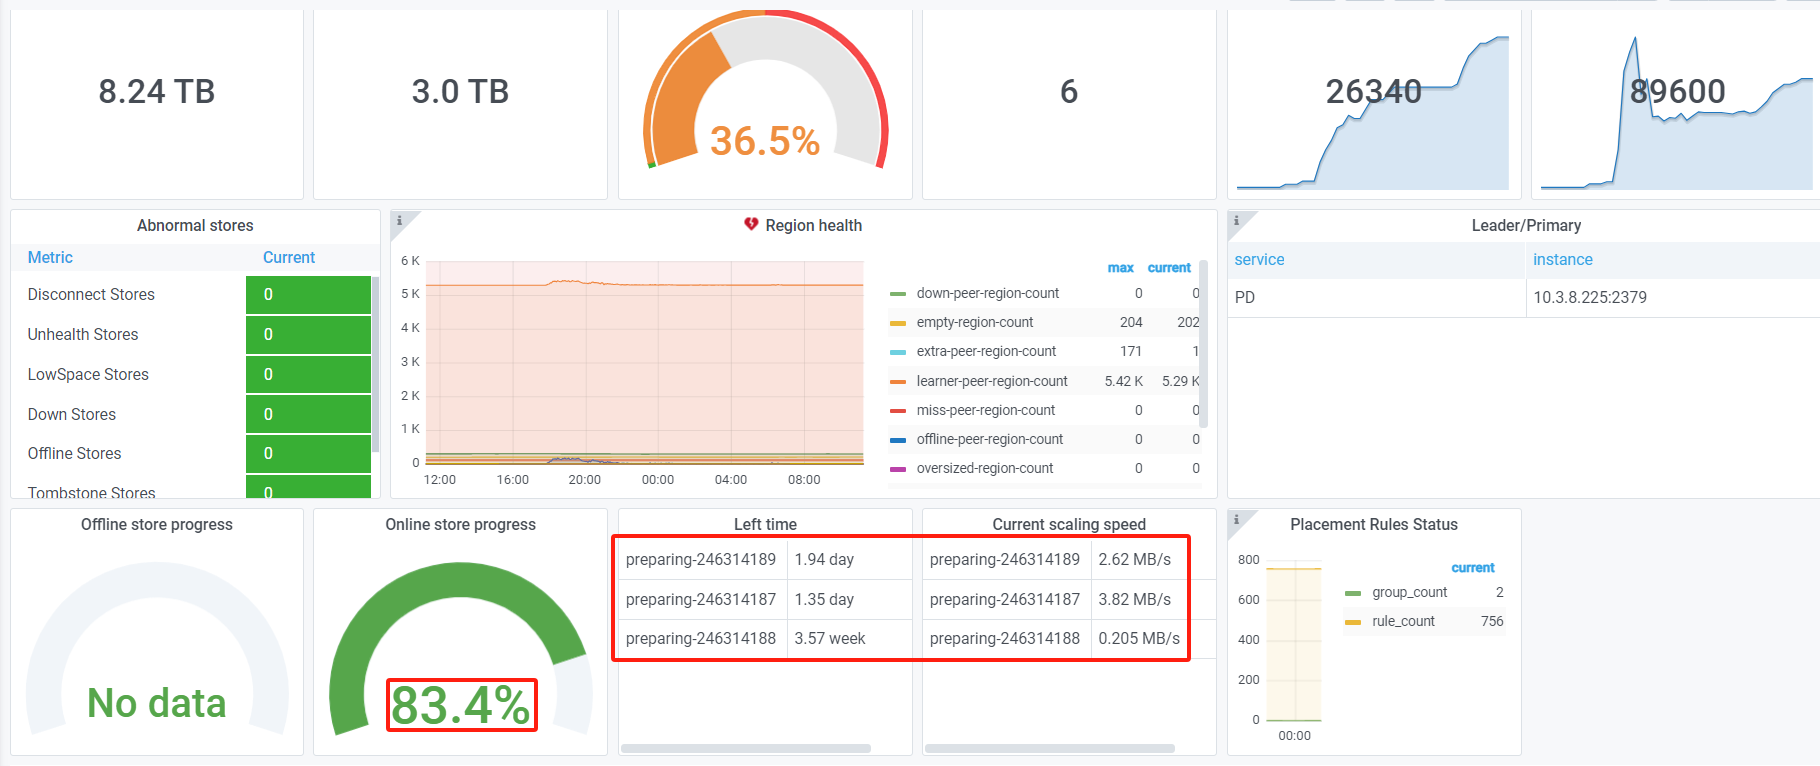
Task: Toggle the extra-peer-region-count series visibility
Action: coord(985,351)
